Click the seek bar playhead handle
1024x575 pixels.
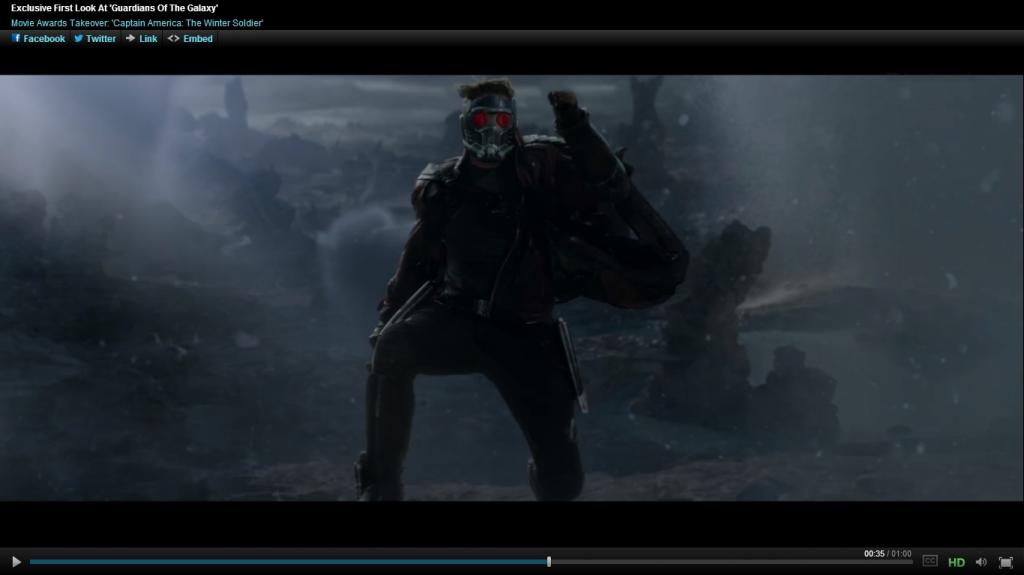(549, 561)
